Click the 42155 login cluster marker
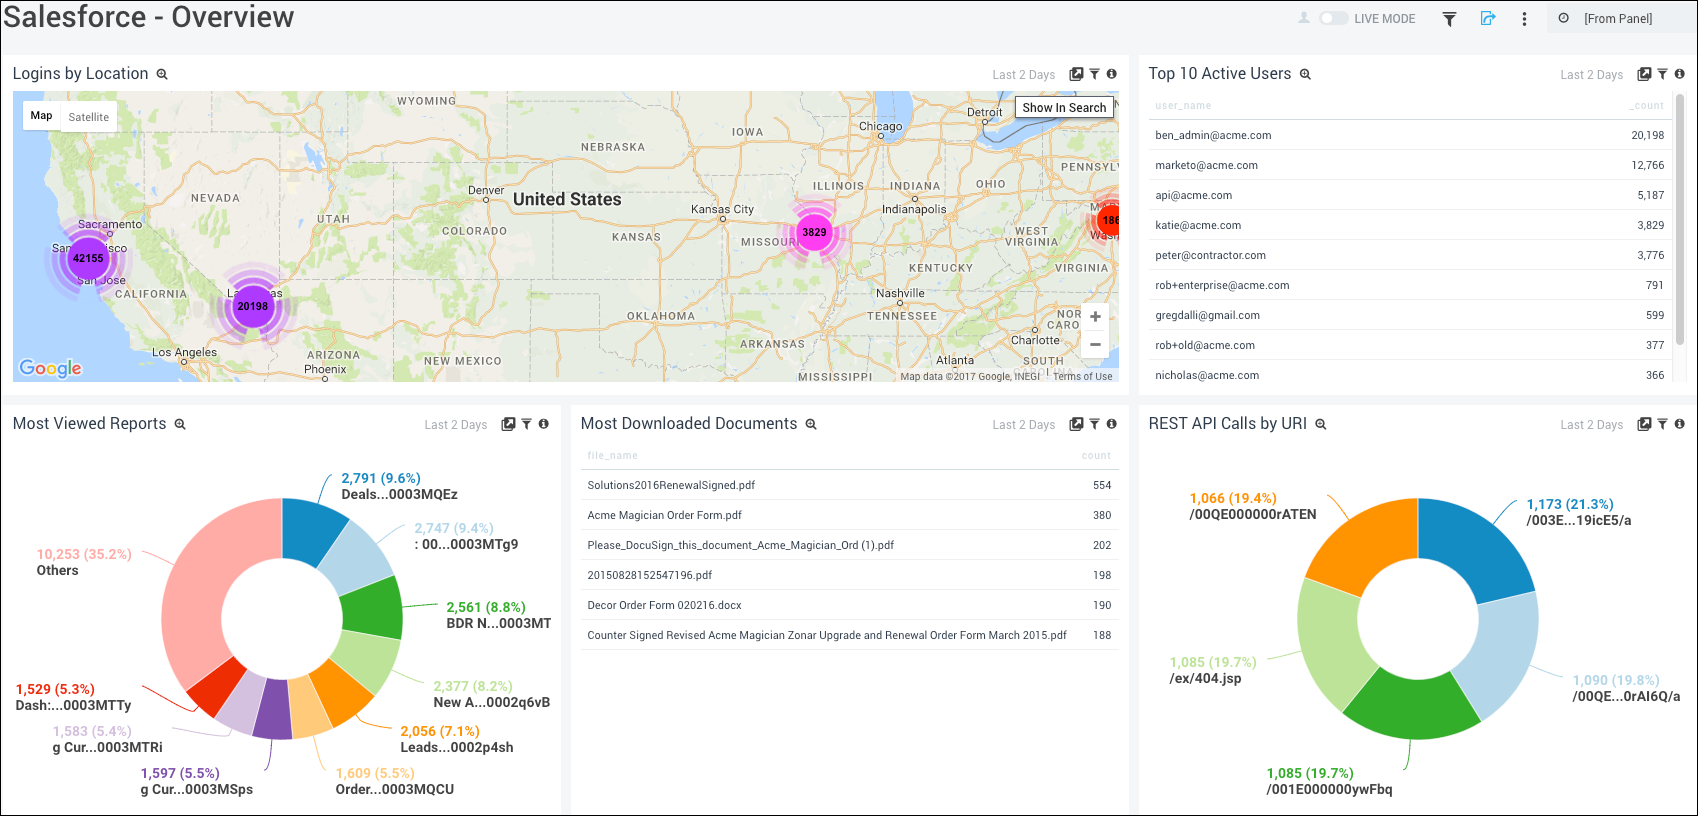The image size is (1698, 816). pos(88,258)
